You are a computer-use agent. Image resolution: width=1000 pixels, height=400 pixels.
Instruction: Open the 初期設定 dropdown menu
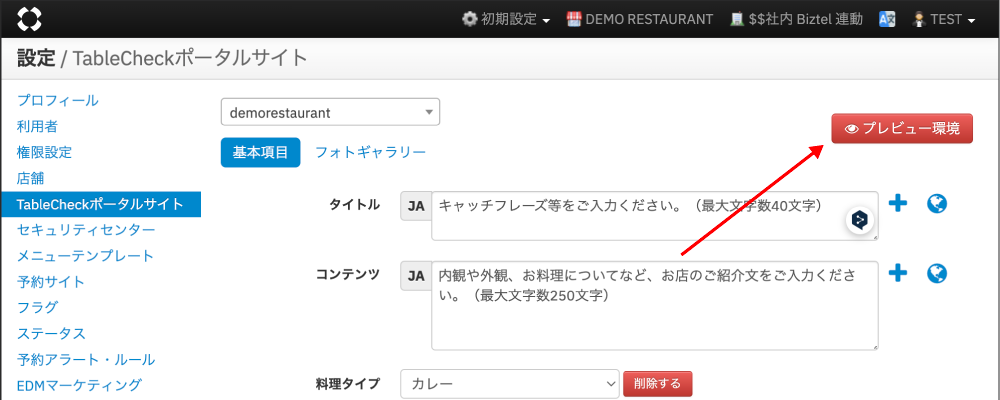(x=506, y=19)
